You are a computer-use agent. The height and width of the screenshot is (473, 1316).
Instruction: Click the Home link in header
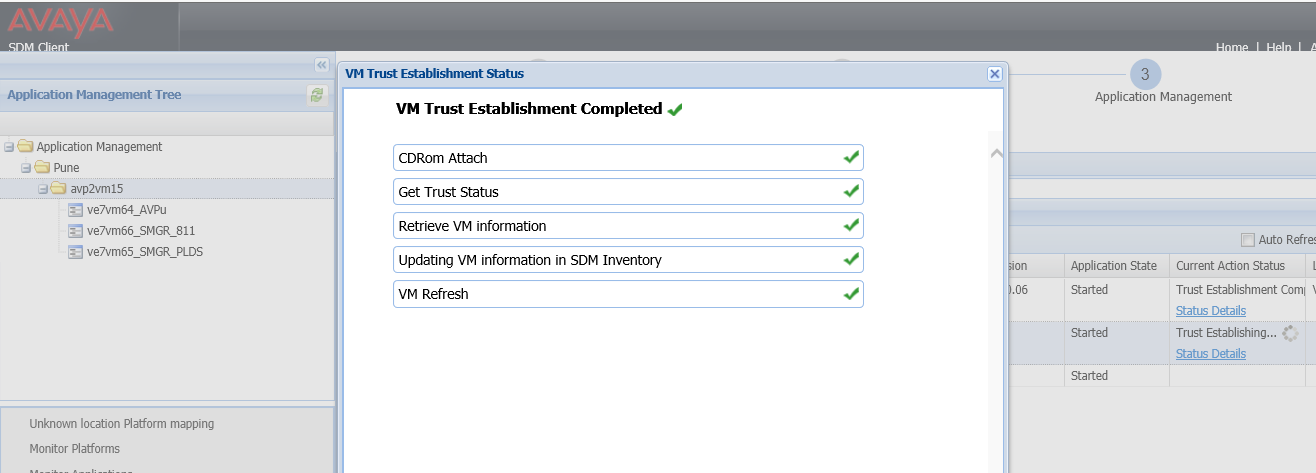1232,47
